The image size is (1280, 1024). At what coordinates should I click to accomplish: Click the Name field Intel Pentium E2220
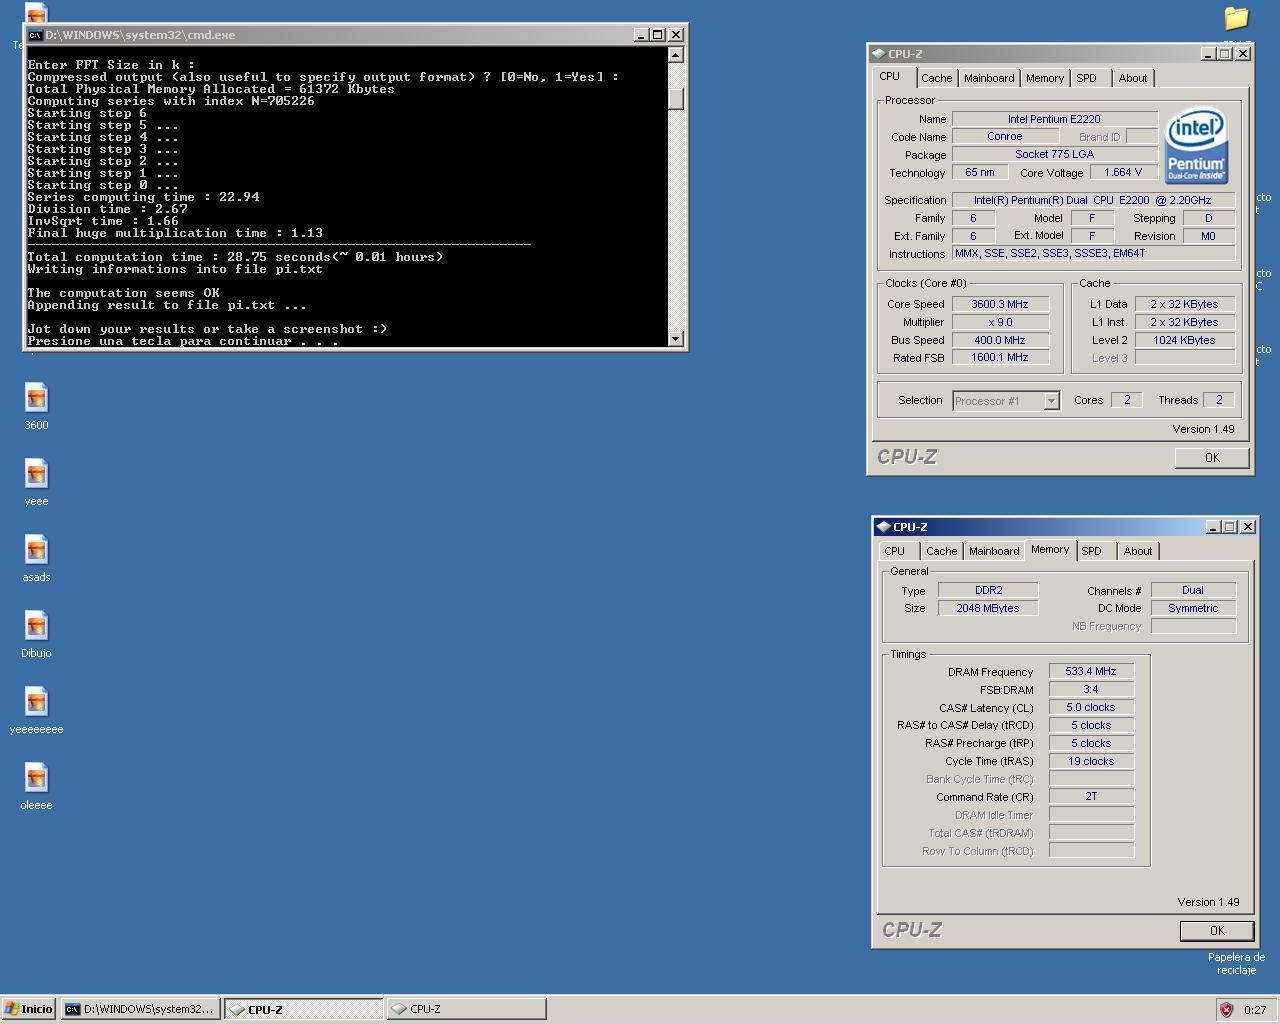[x=1054, y=119]
